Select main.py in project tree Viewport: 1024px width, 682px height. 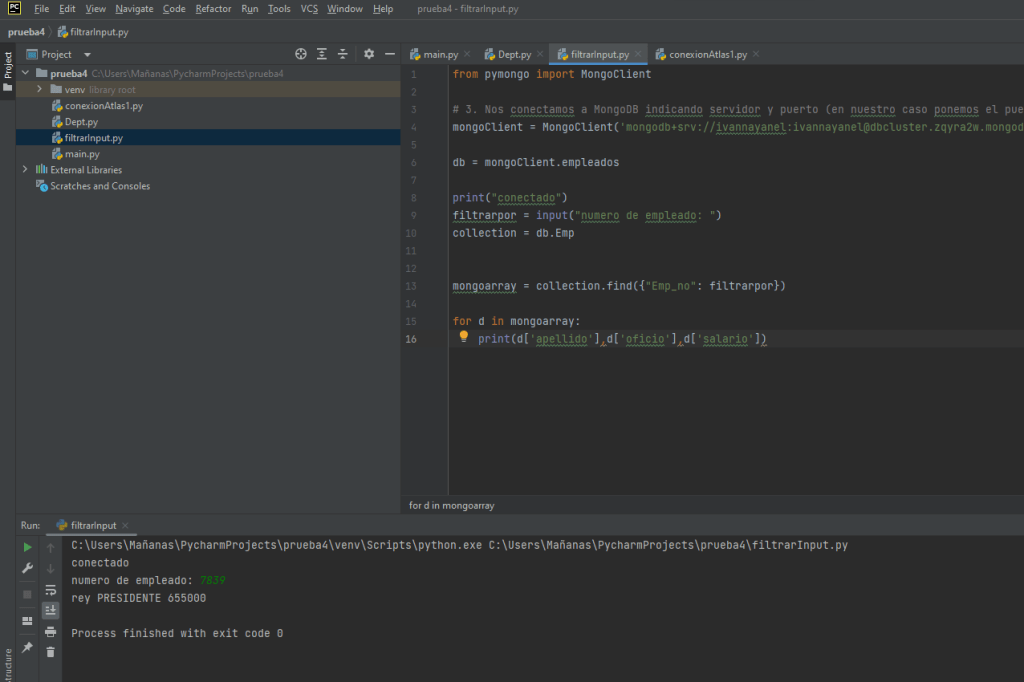[x=81, y=154]
